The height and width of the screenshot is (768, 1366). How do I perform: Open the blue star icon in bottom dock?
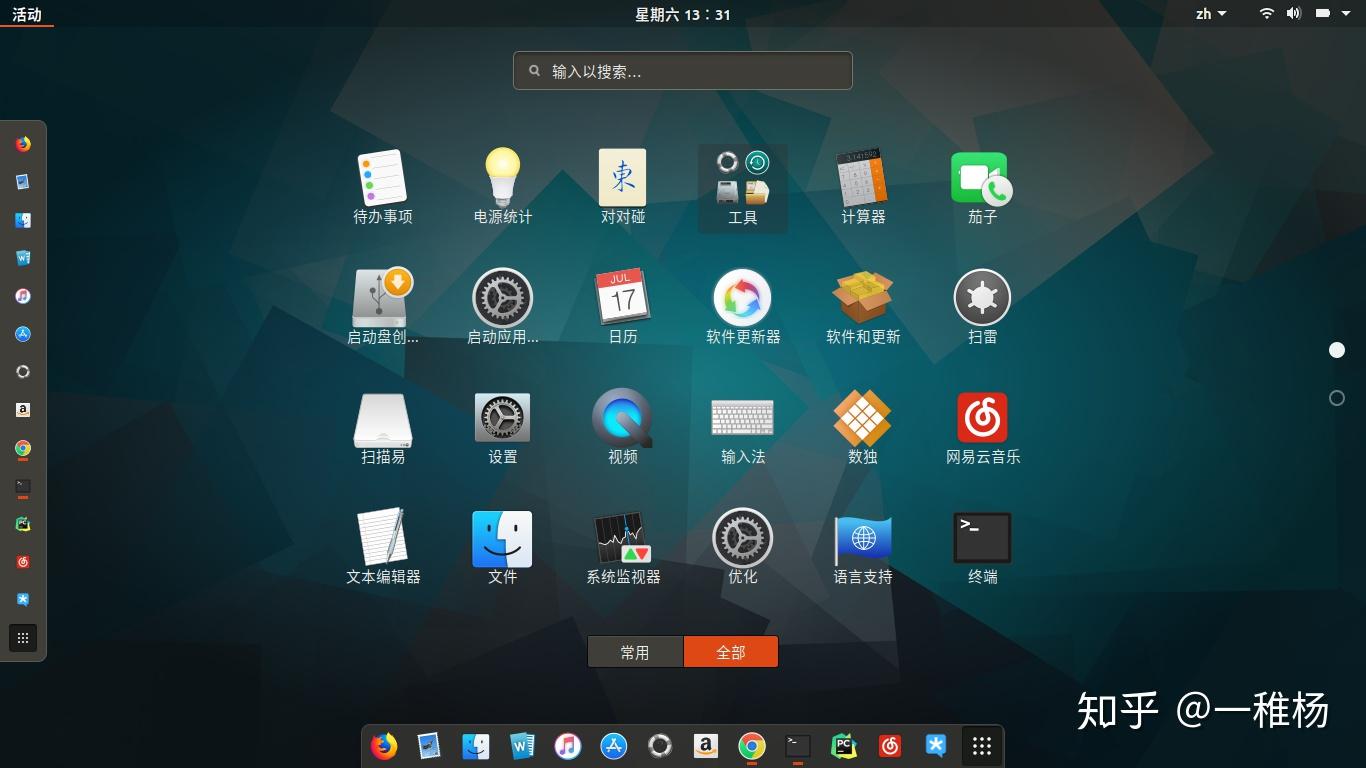point(935,746)
